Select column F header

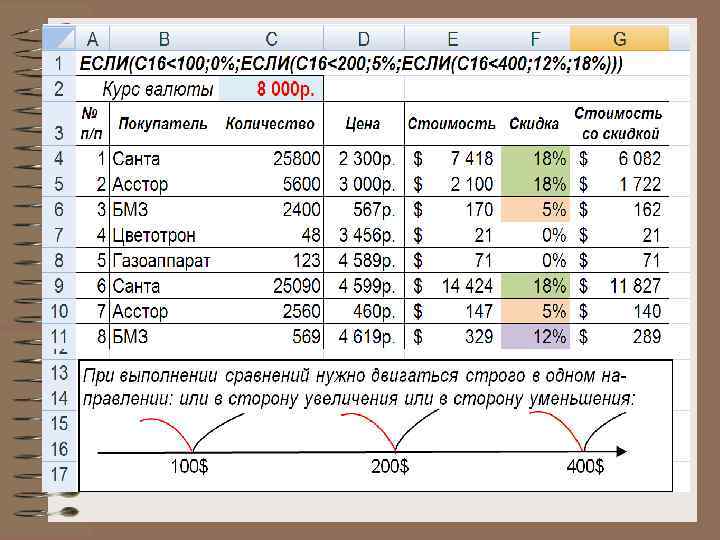535,39
